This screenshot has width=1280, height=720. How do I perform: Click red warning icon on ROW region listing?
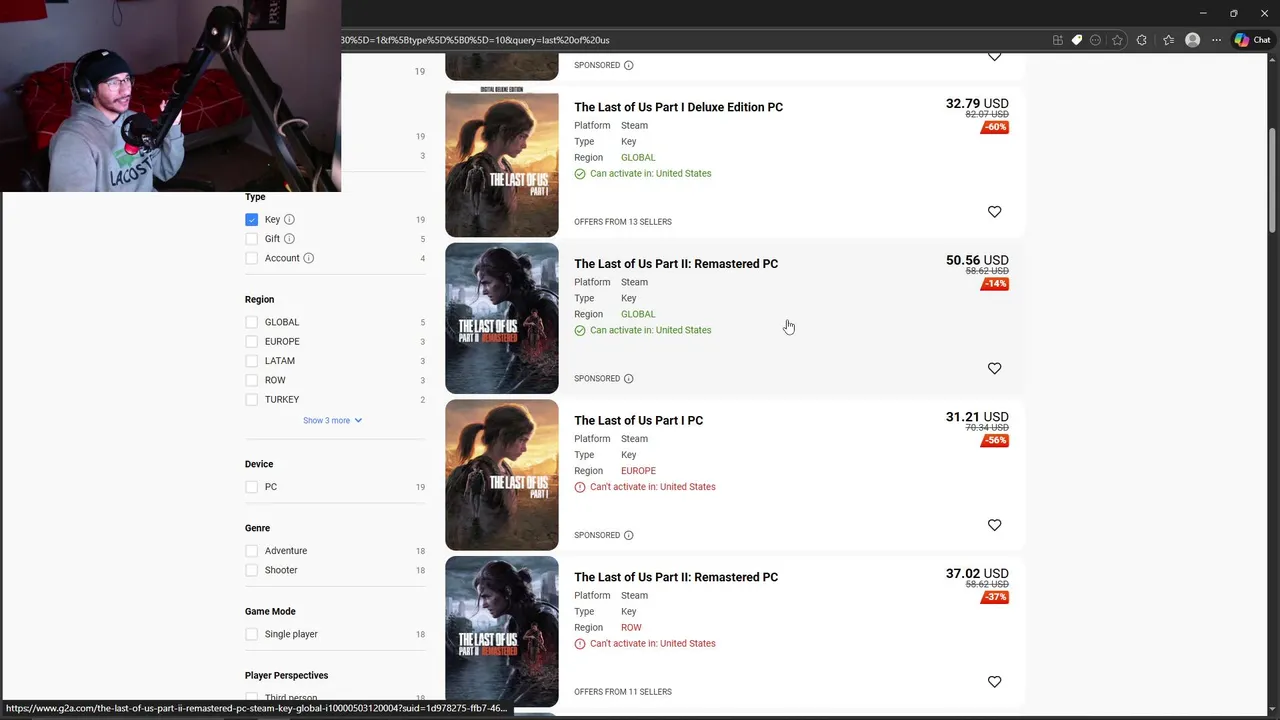click(x=580, y=644)
